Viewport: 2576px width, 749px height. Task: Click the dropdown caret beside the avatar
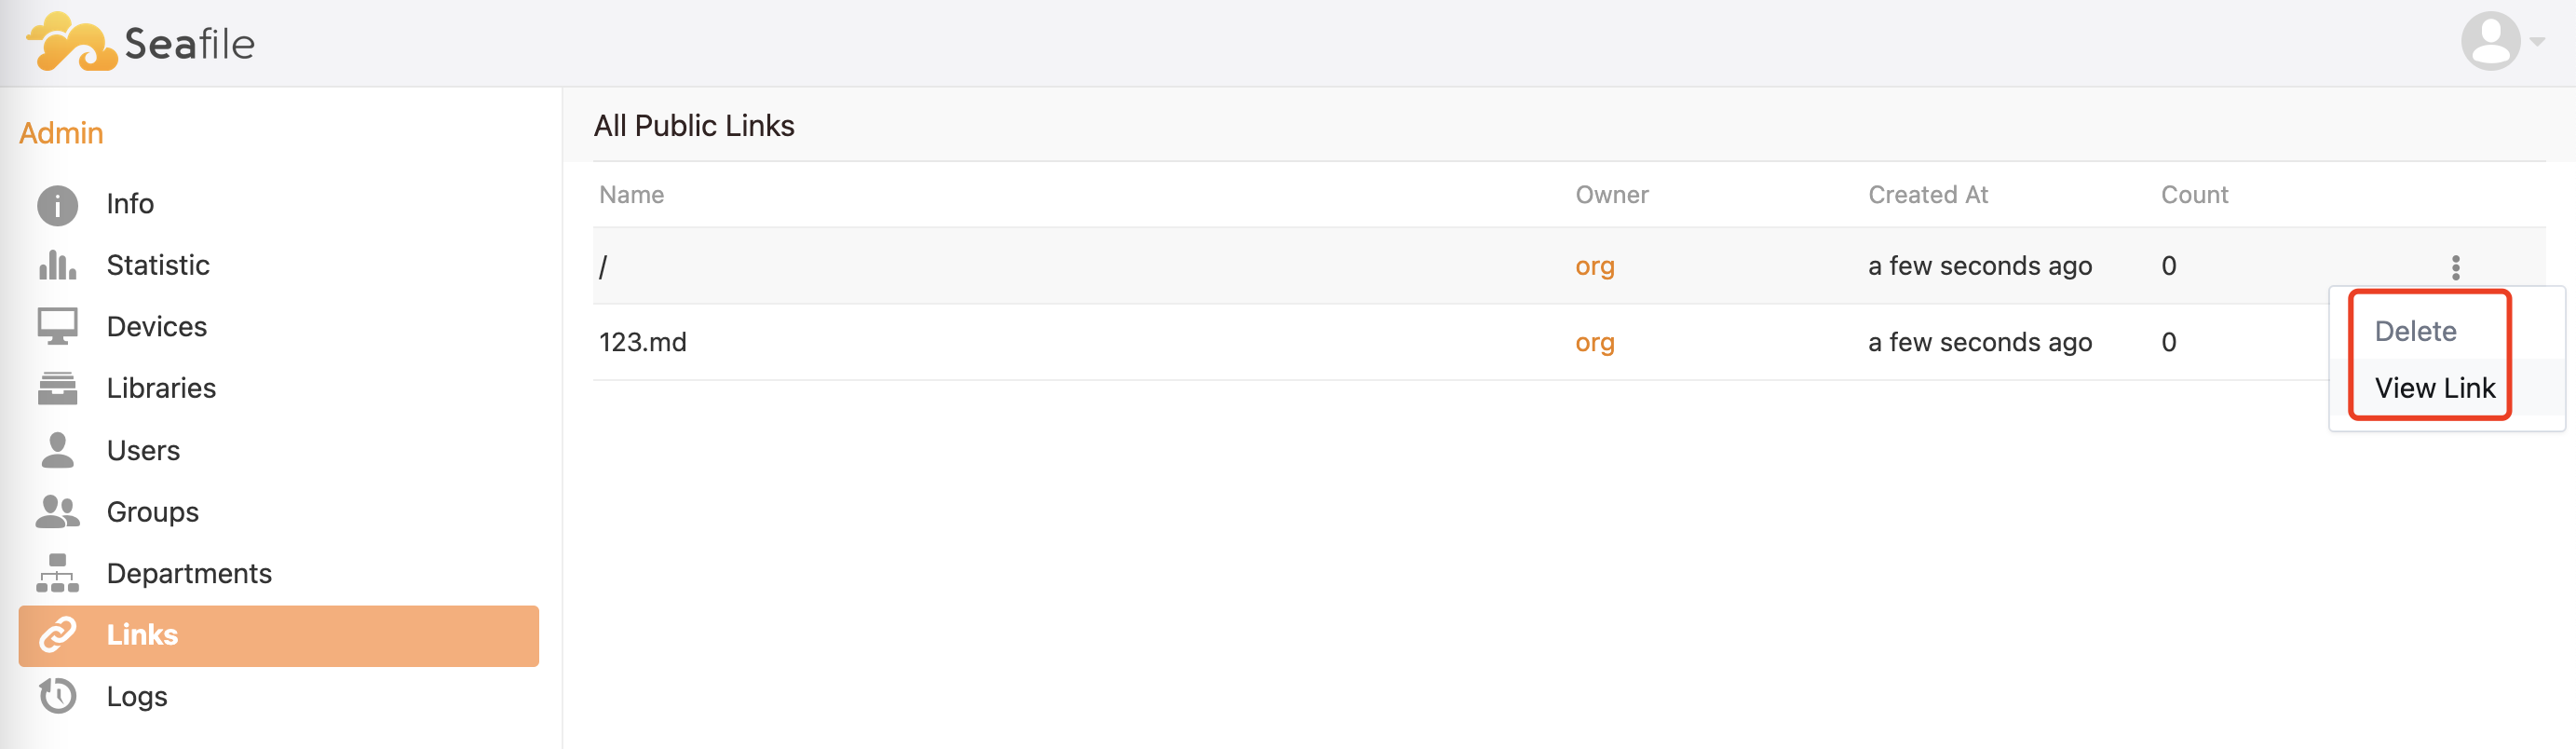point(2537,42)
